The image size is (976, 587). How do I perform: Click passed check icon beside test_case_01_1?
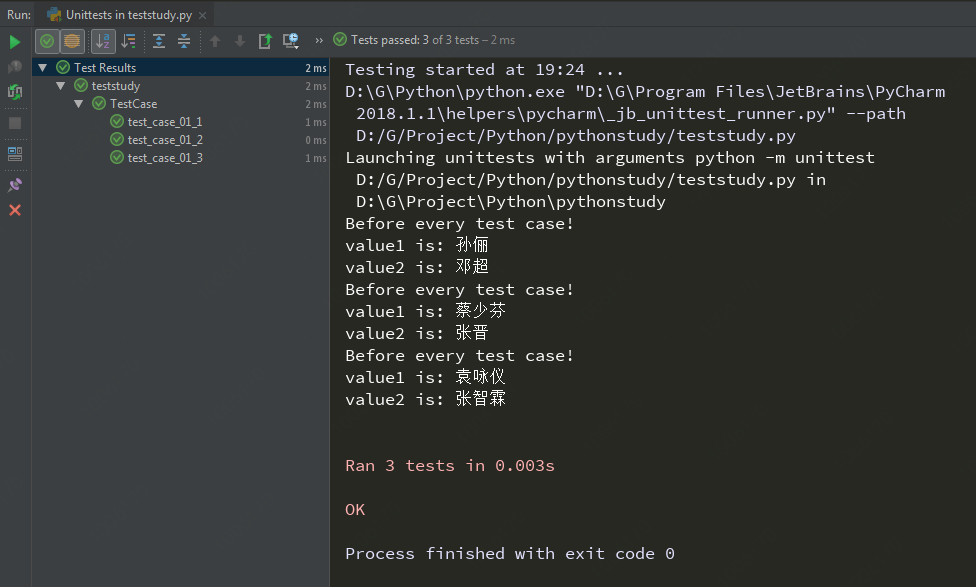tap(116, 121)
